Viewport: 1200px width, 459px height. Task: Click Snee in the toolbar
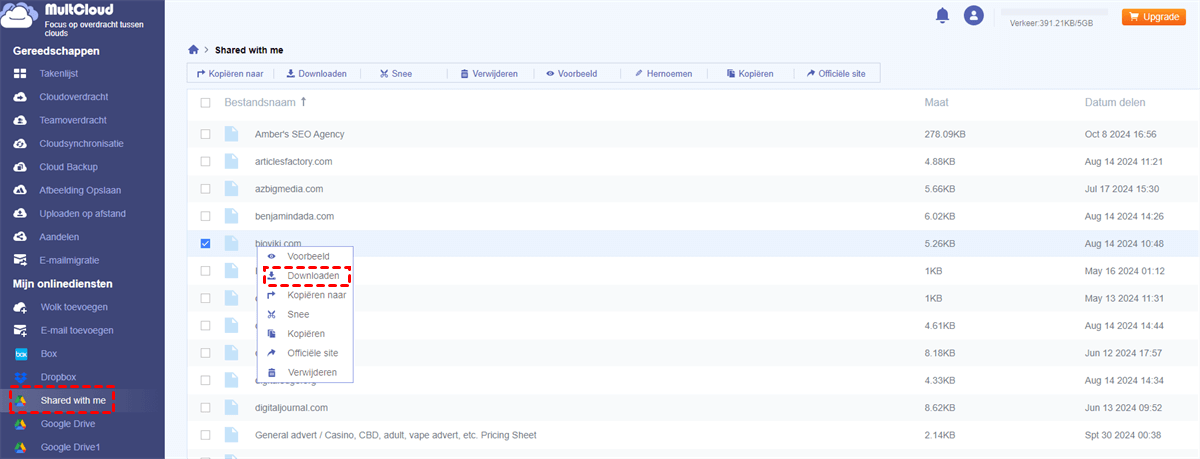pos(395,73)
